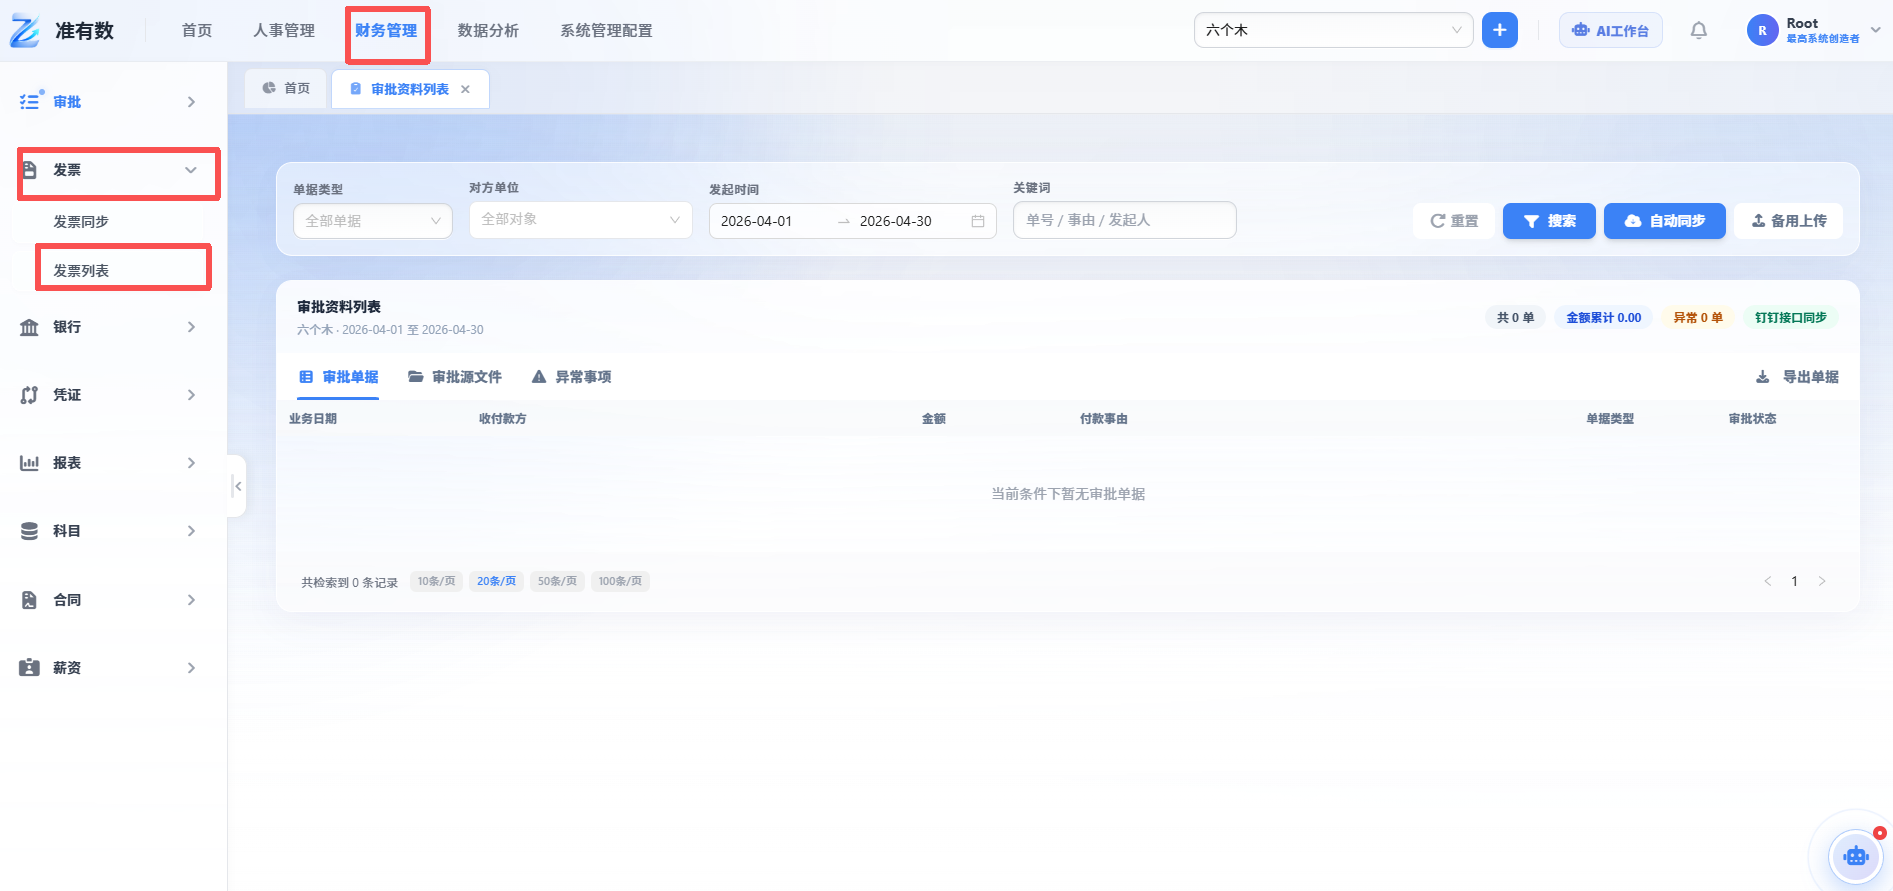Screen dimensions: 1893x891
Task: Expand the 审批 menu chevron
Action: 191,102
